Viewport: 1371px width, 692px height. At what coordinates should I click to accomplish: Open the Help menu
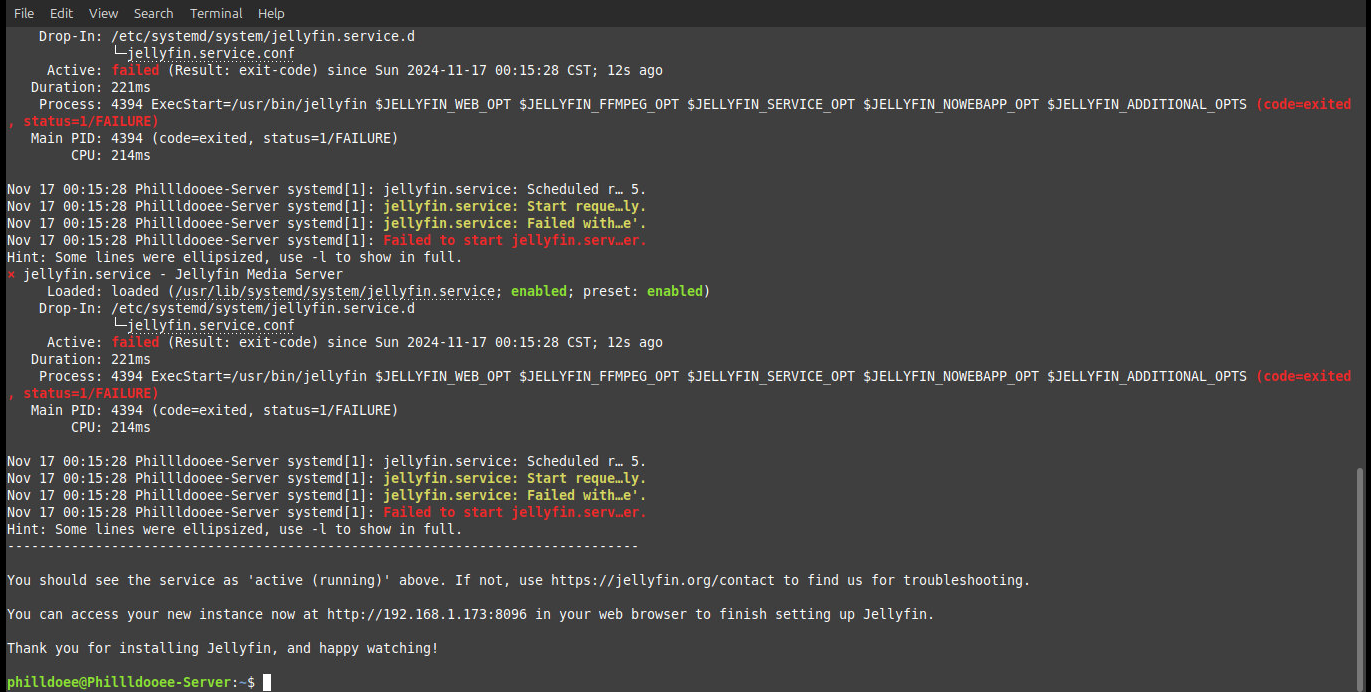tap(271, 13)
